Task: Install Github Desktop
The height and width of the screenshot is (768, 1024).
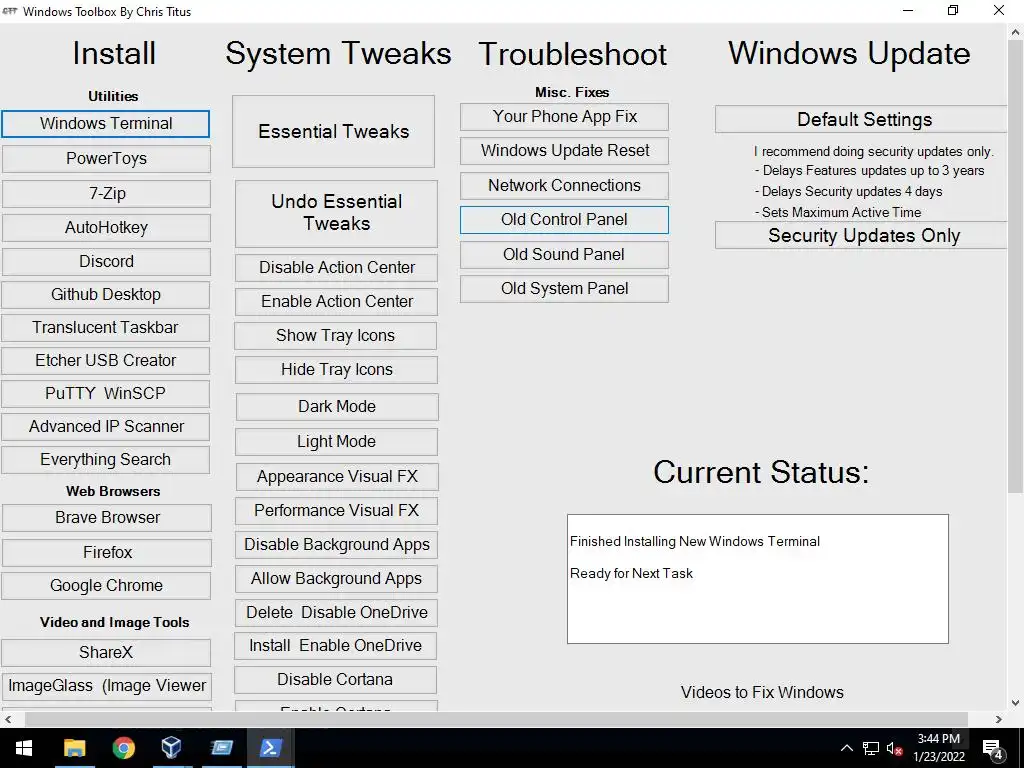Action: [x=106, y=295]
